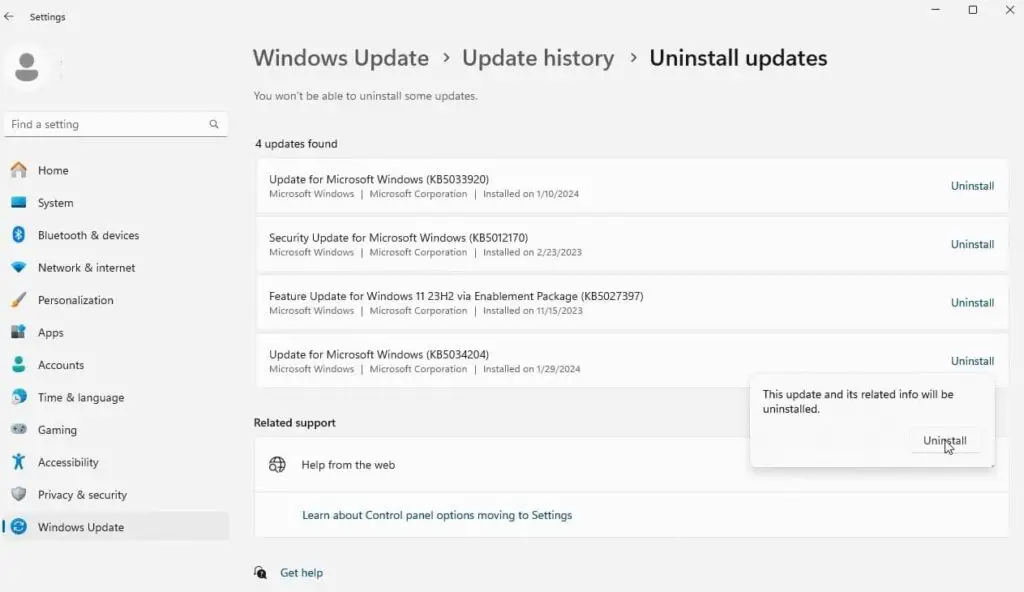The height and width of the screenshot is (592, 1024).
Task: Open Accounts settings
Action: coord(61,365)
